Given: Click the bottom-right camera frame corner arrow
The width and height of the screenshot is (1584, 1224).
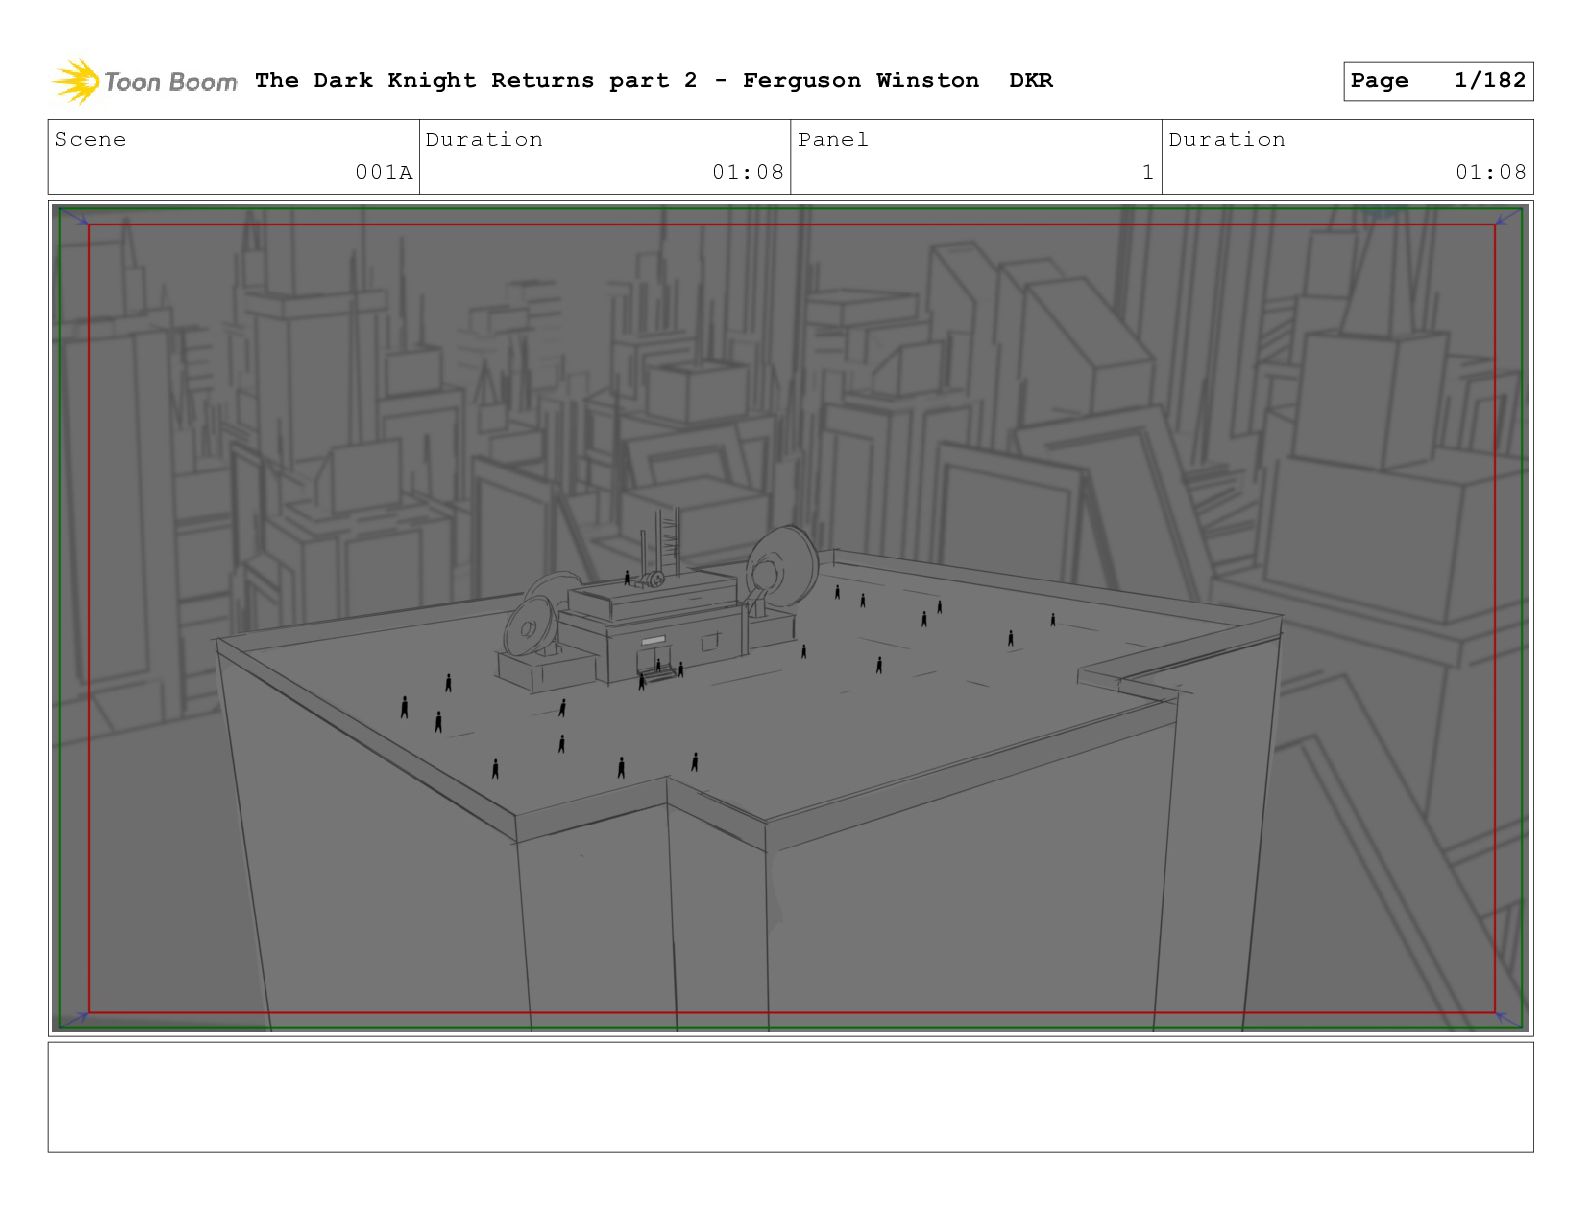Looking at the screenshot, I should tap(1508, 1019).
